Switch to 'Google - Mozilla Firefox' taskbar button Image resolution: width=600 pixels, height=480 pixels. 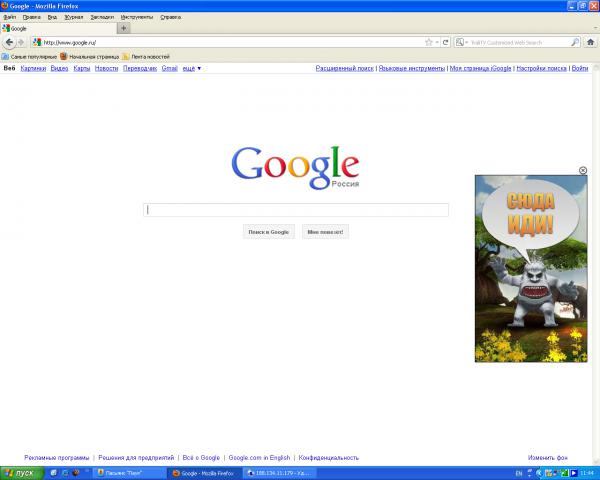pyautogui.click(x=205, y=473)
